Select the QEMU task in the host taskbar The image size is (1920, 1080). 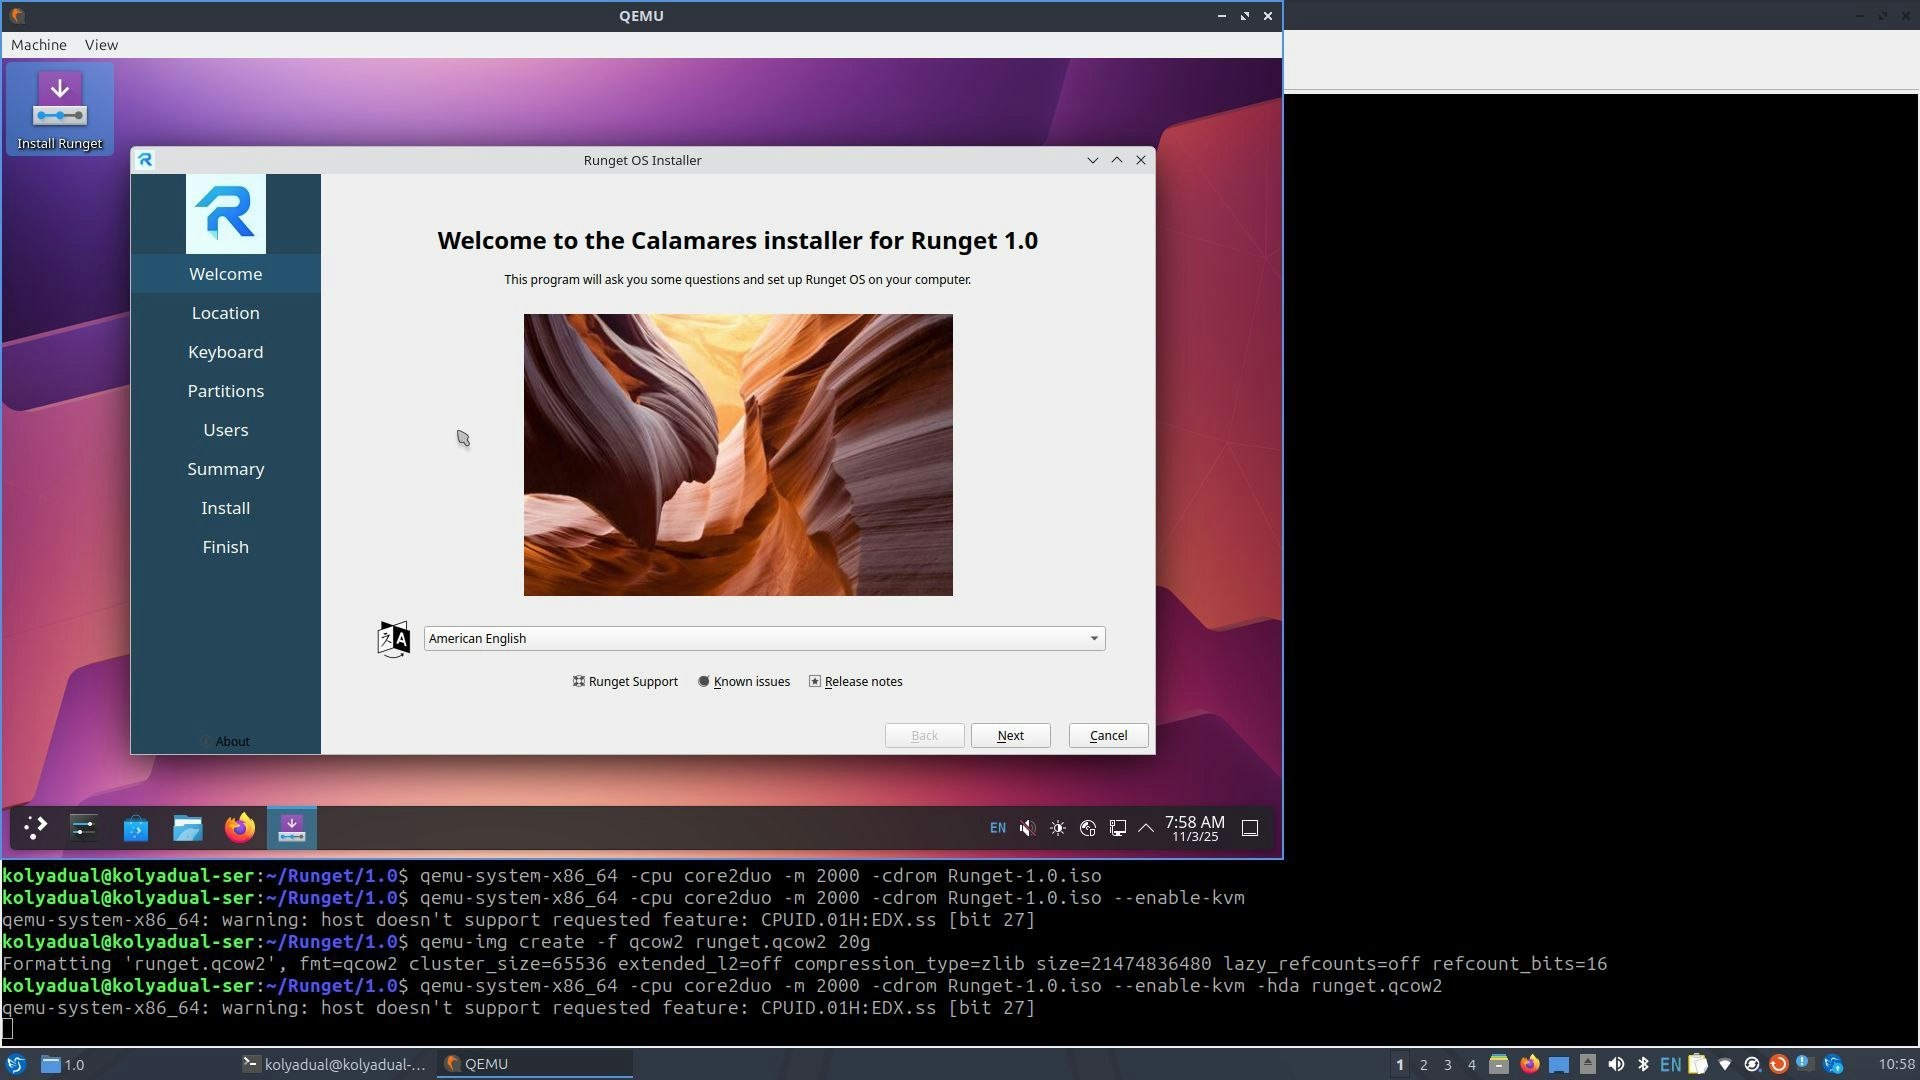coord(536,1064)
